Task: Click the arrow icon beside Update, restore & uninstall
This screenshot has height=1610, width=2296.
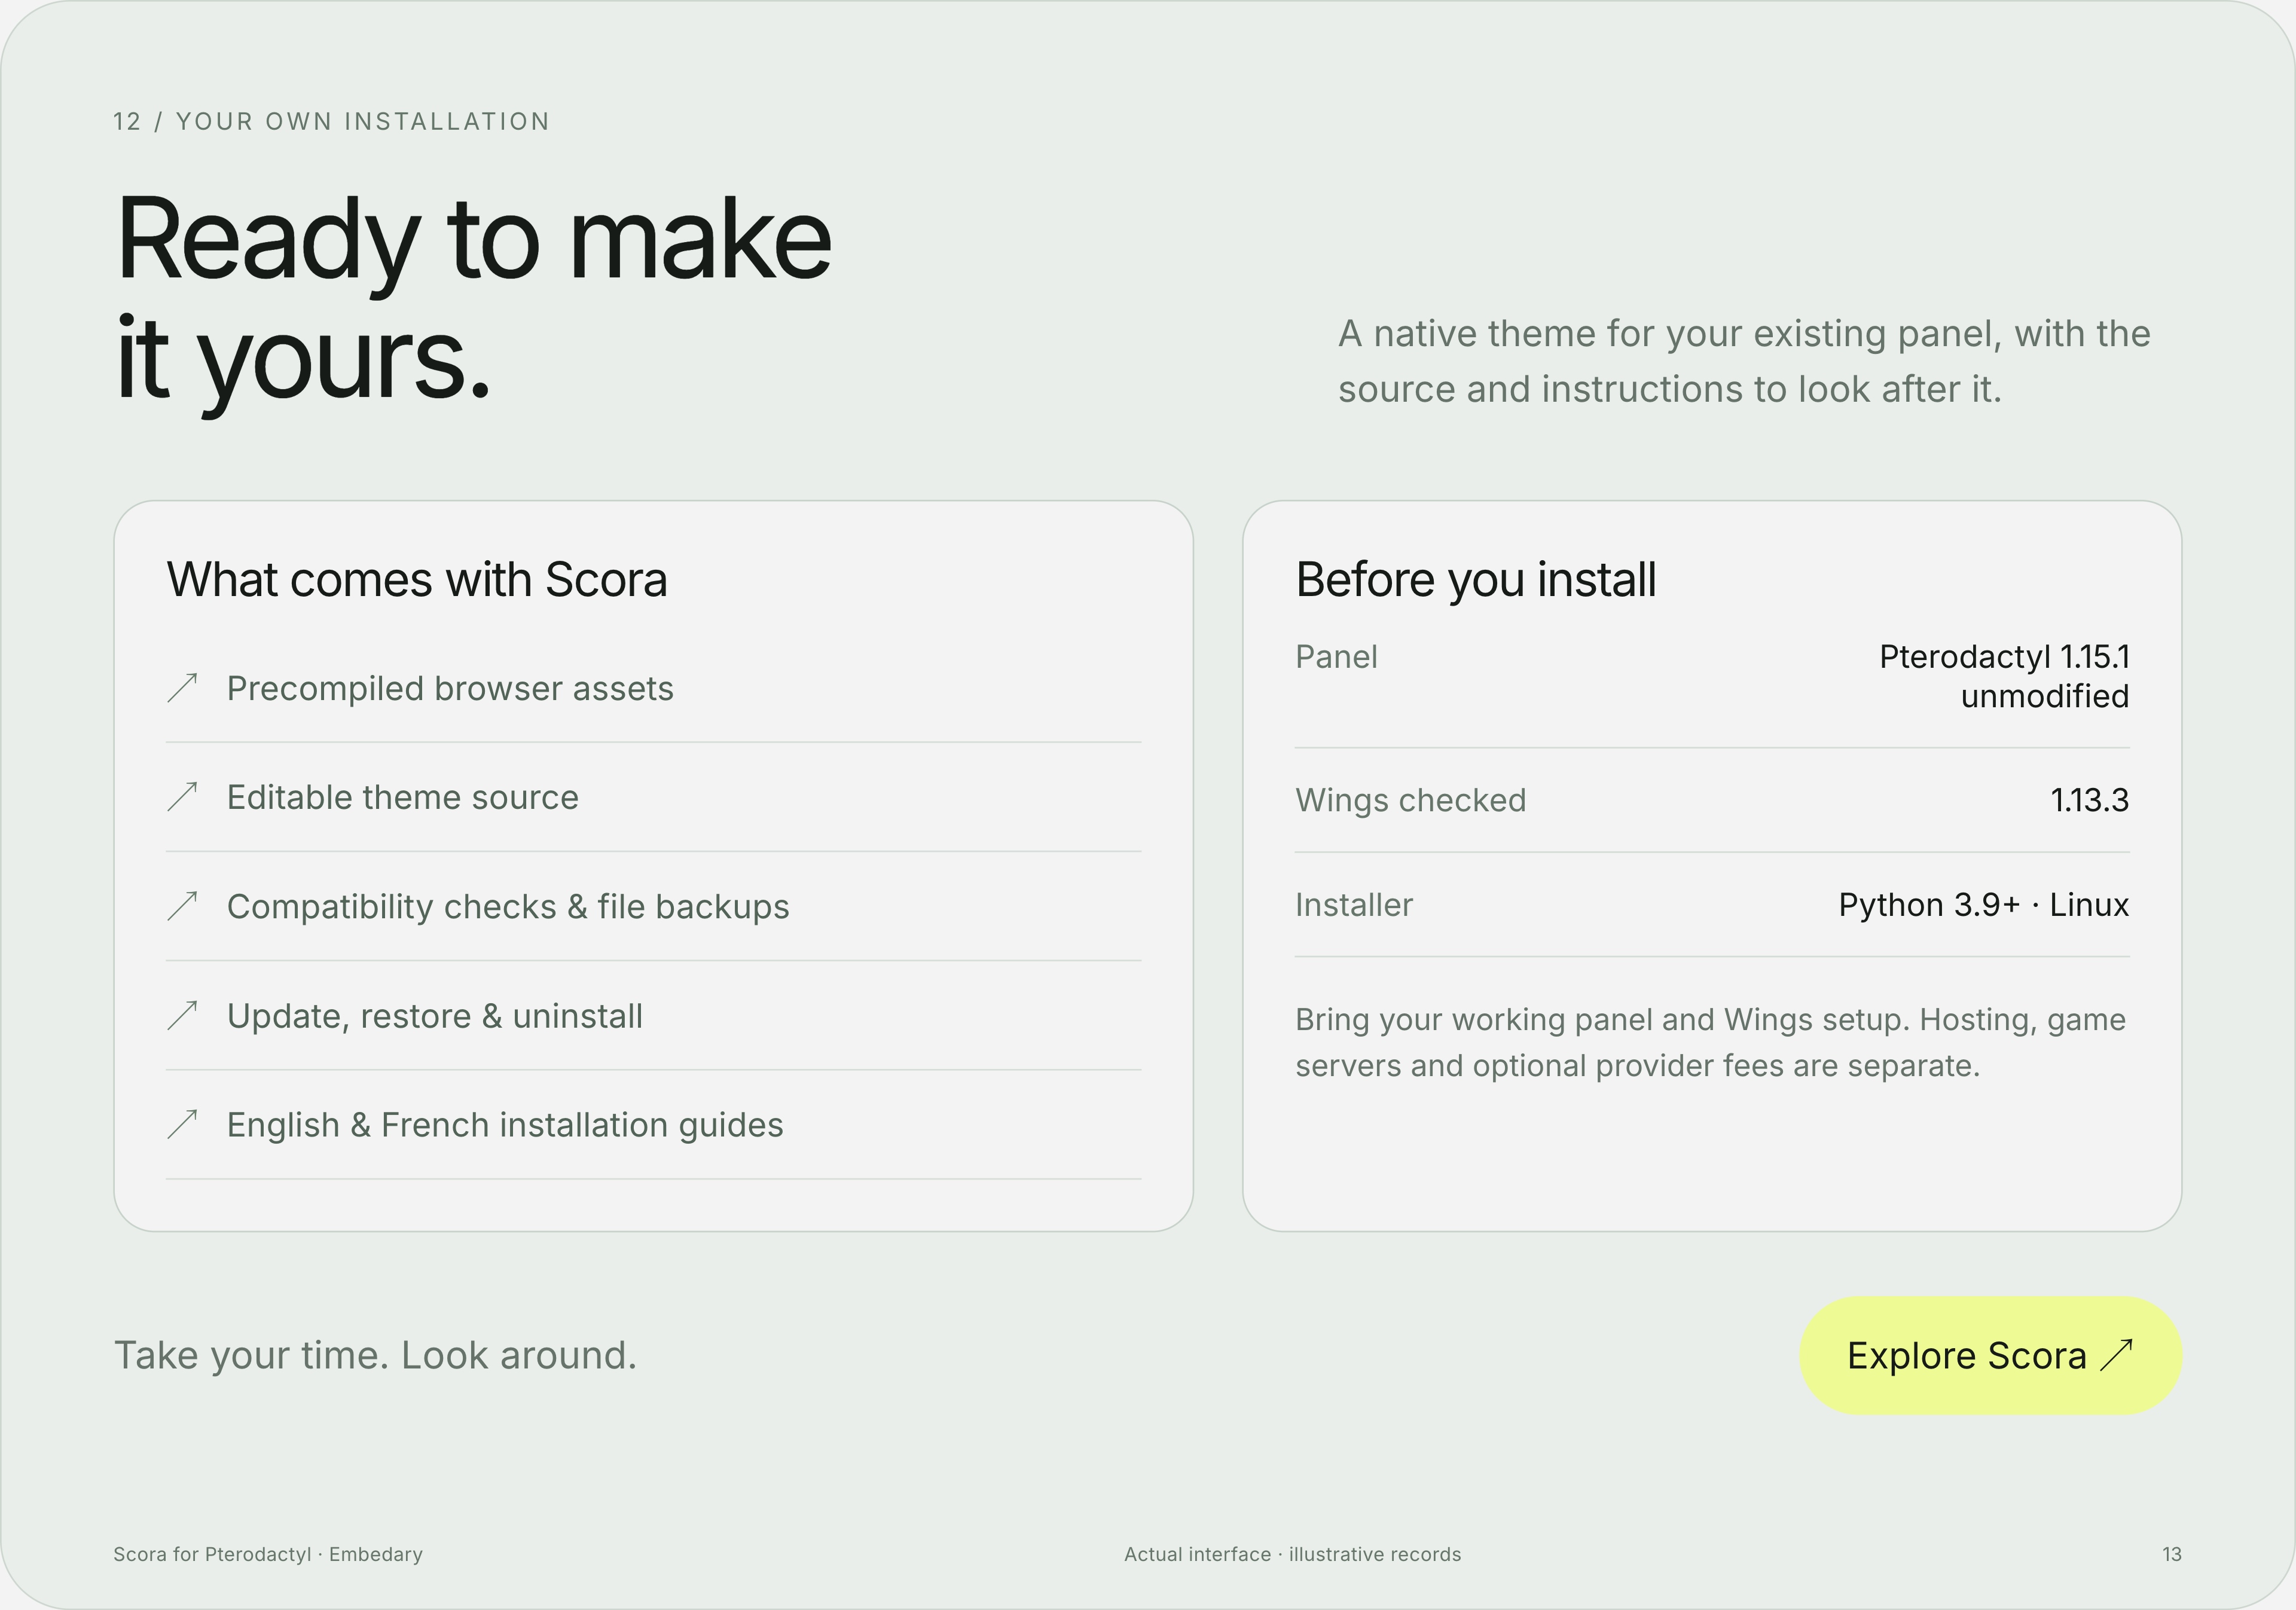Action: click(x=182, y=1016)
